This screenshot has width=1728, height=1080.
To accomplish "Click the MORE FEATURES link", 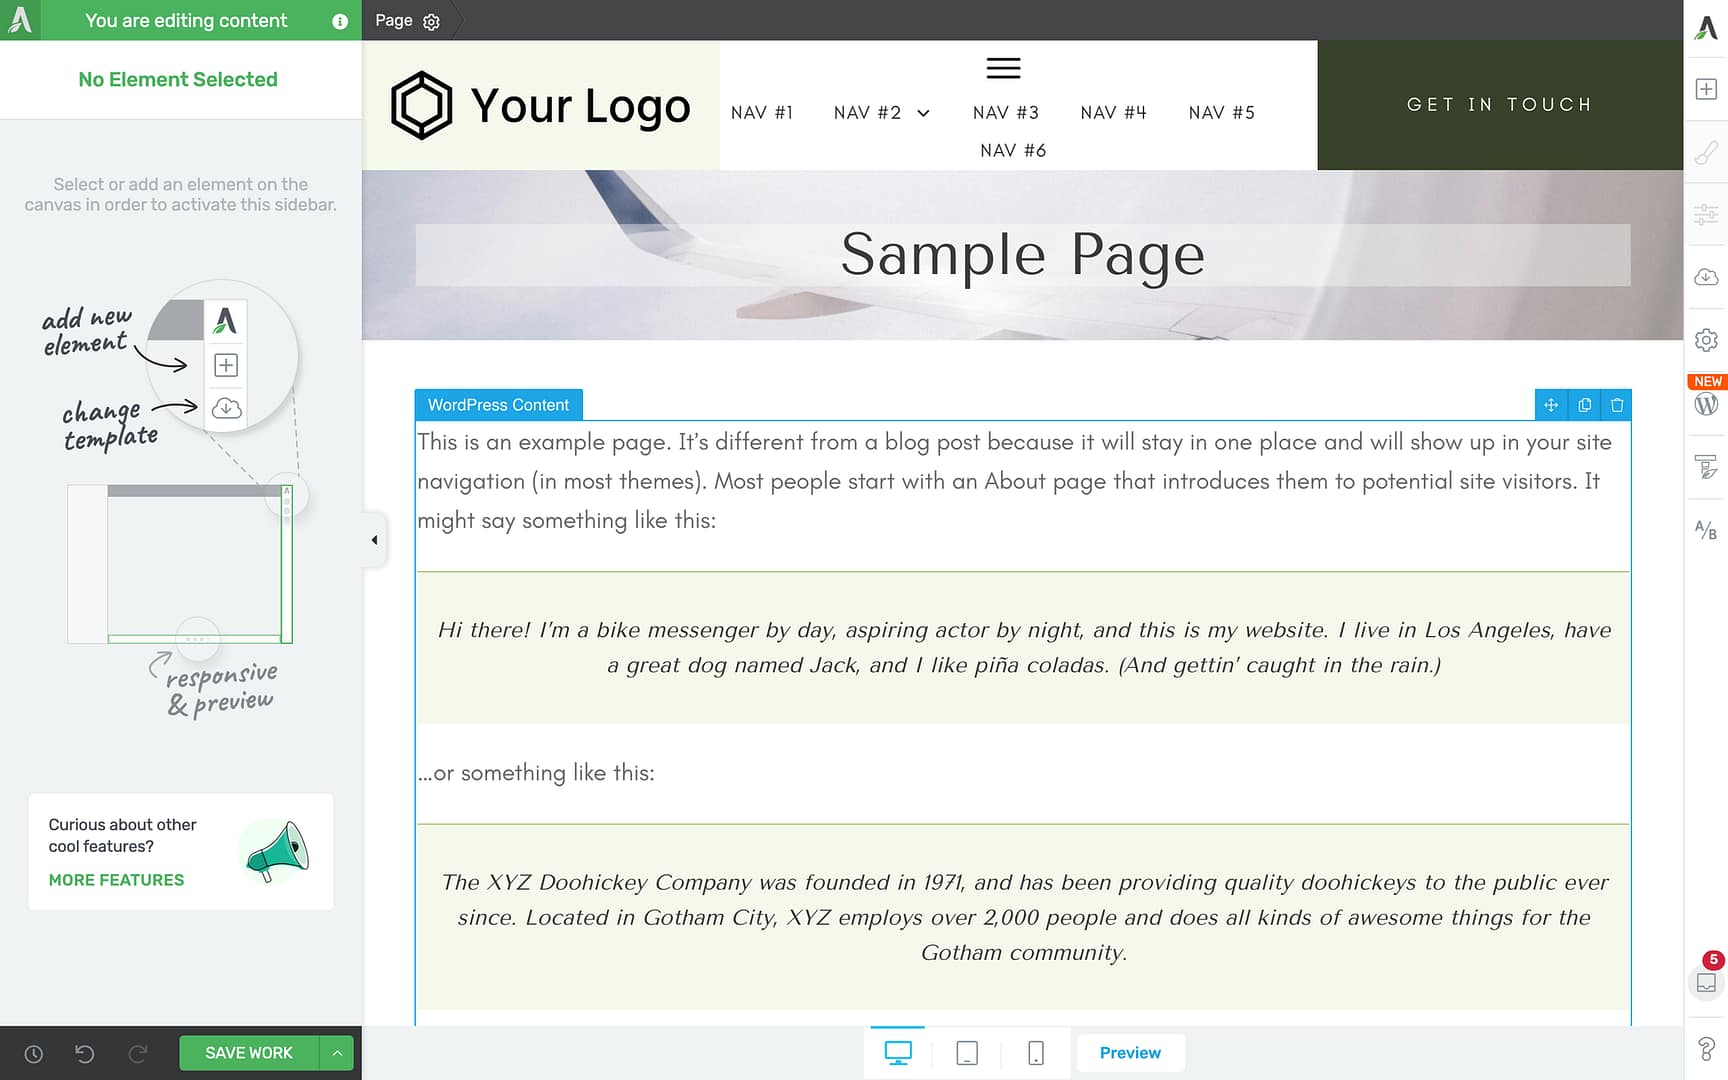I will [116, 880].
